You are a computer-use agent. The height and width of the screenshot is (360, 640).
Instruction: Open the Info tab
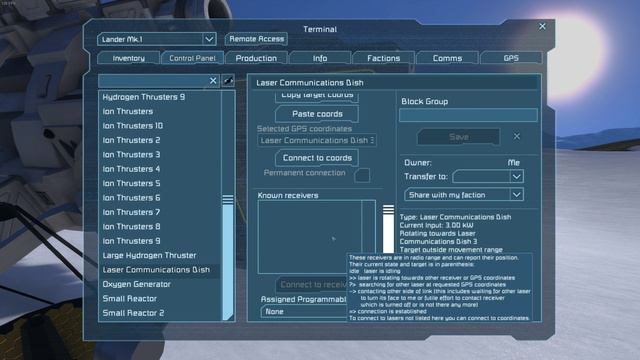coord(320,58)
